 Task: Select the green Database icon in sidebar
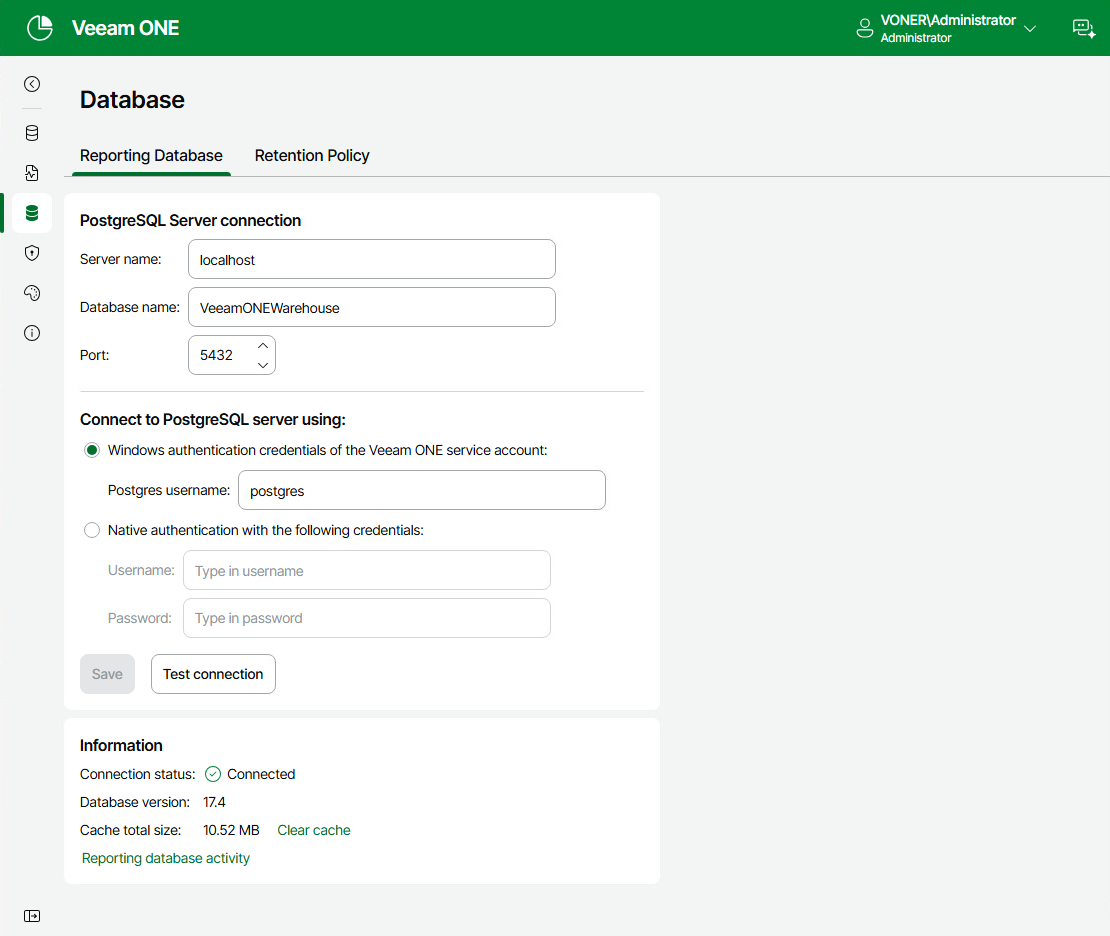(x=32, y=213)
